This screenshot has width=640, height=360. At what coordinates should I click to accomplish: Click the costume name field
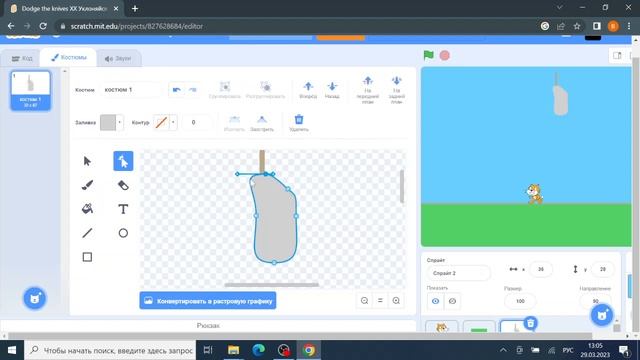click(x=132, y=89)
